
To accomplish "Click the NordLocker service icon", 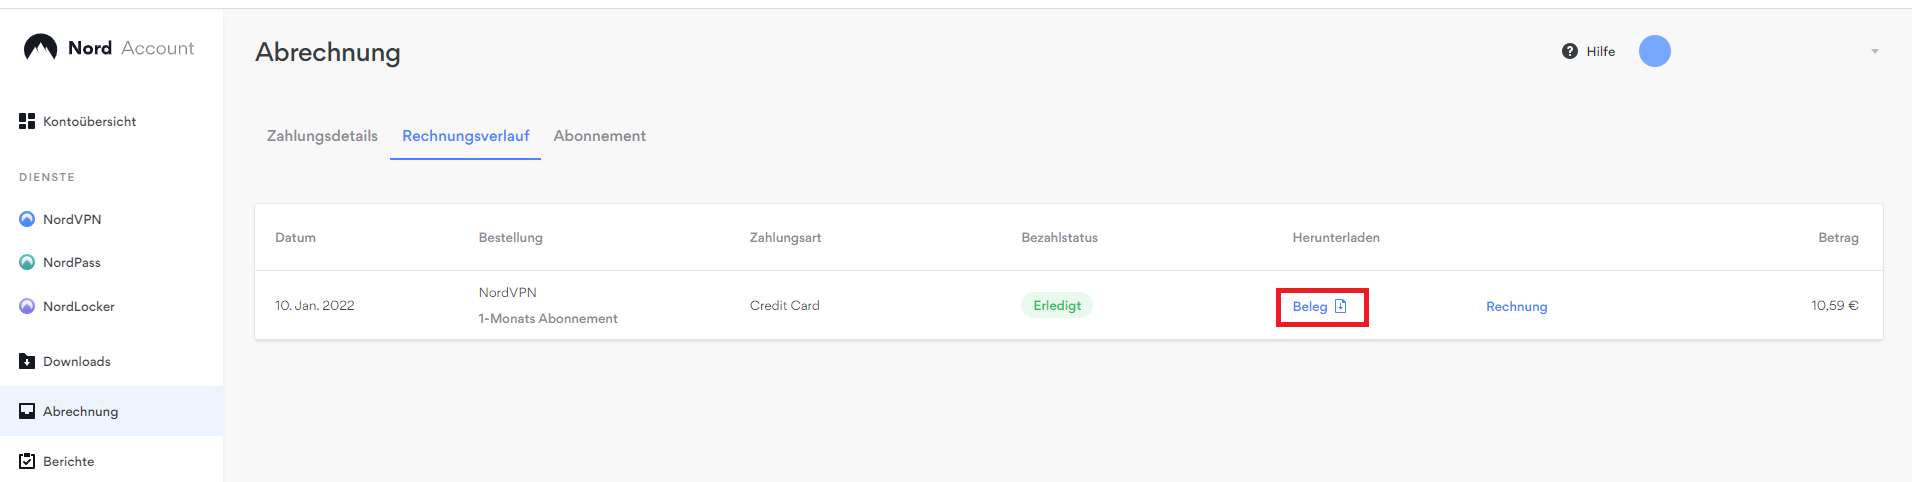I will click(27, 306).
